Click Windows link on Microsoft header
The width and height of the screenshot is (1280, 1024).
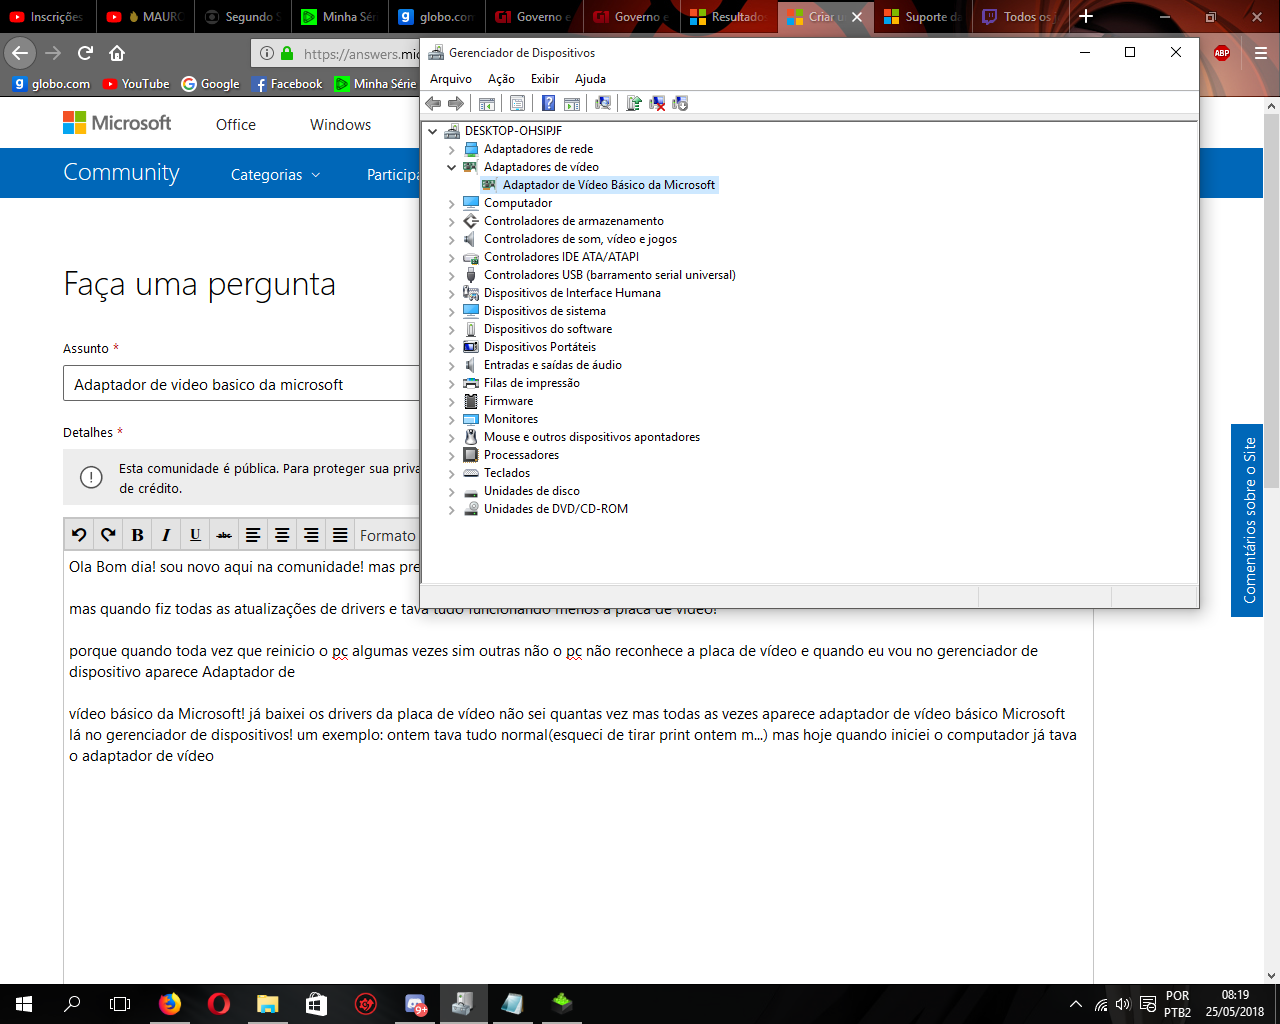[340, 125]
